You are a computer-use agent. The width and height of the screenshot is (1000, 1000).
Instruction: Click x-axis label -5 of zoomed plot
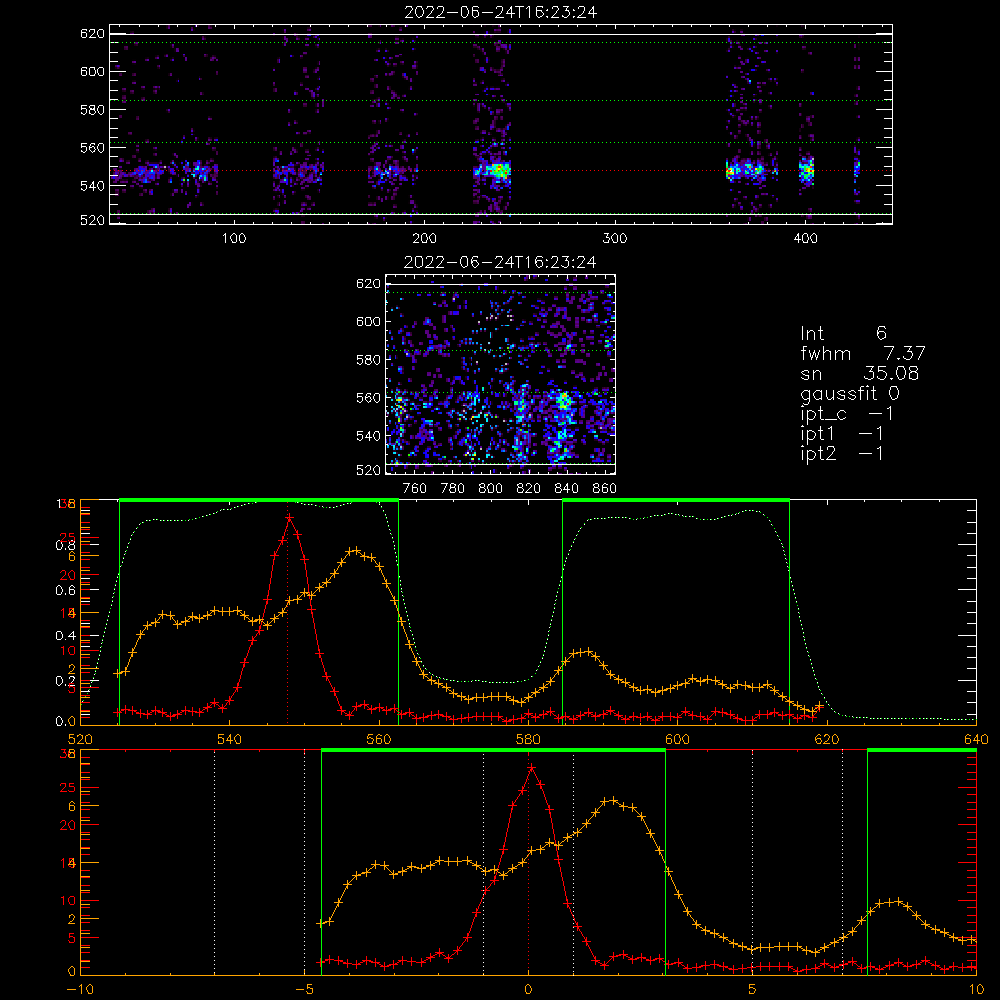click(x=304, y=989)
